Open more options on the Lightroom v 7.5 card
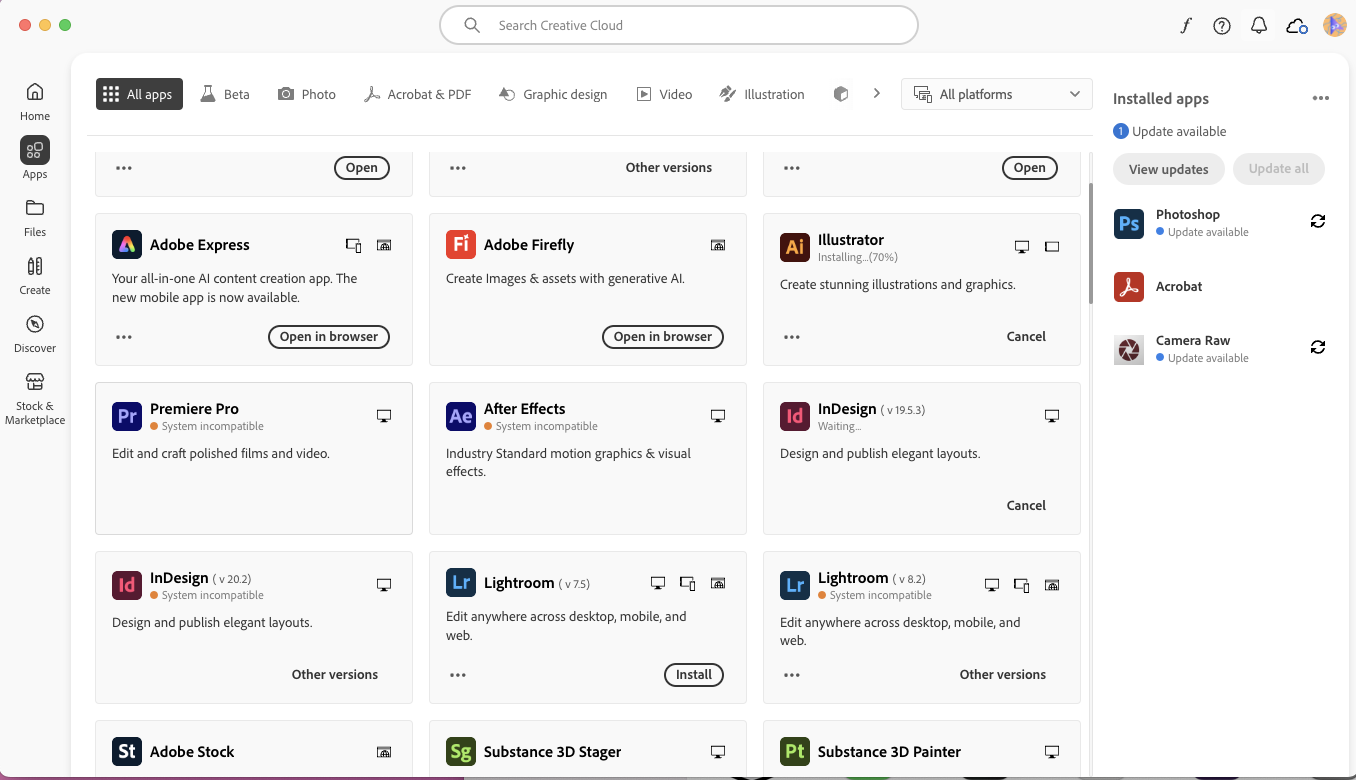The image size is (1356, 780). point(458,675)
